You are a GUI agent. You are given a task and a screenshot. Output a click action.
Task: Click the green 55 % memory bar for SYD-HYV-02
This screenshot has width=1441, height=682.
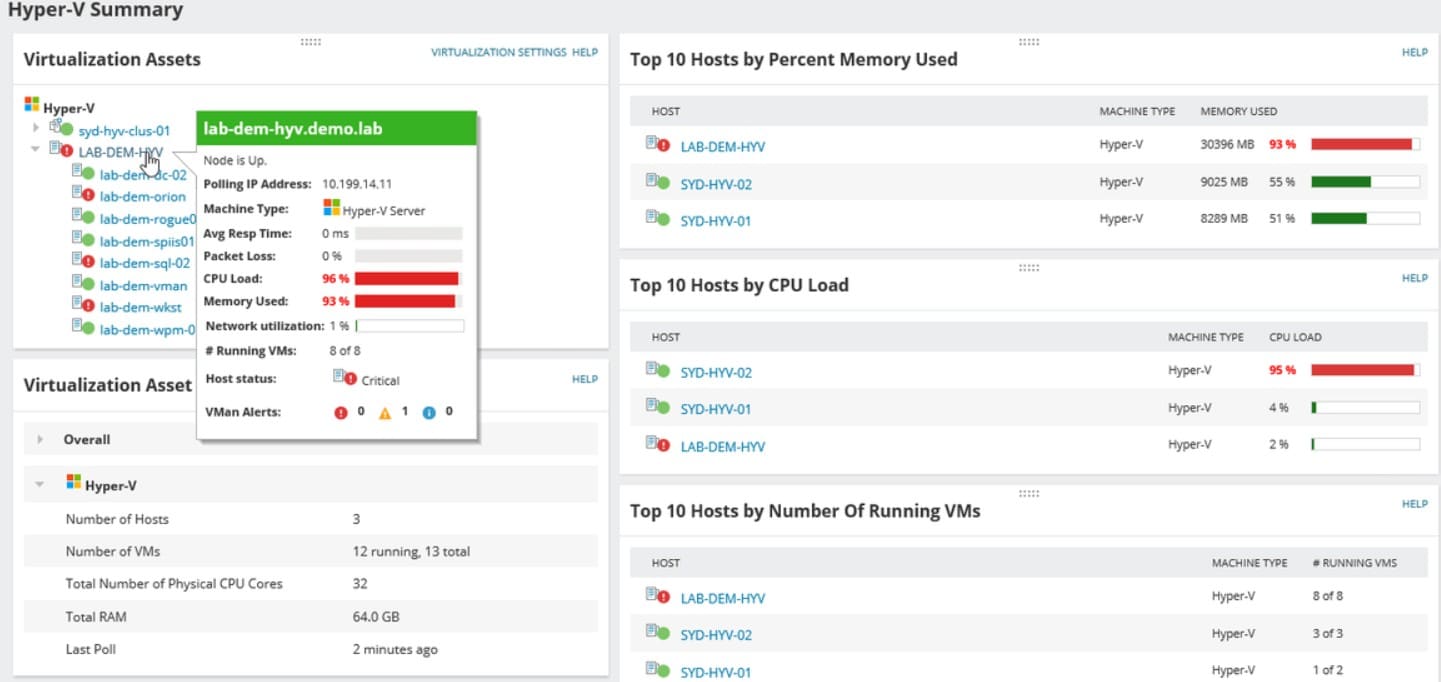pyautogui.click(x=1365, y=181)
